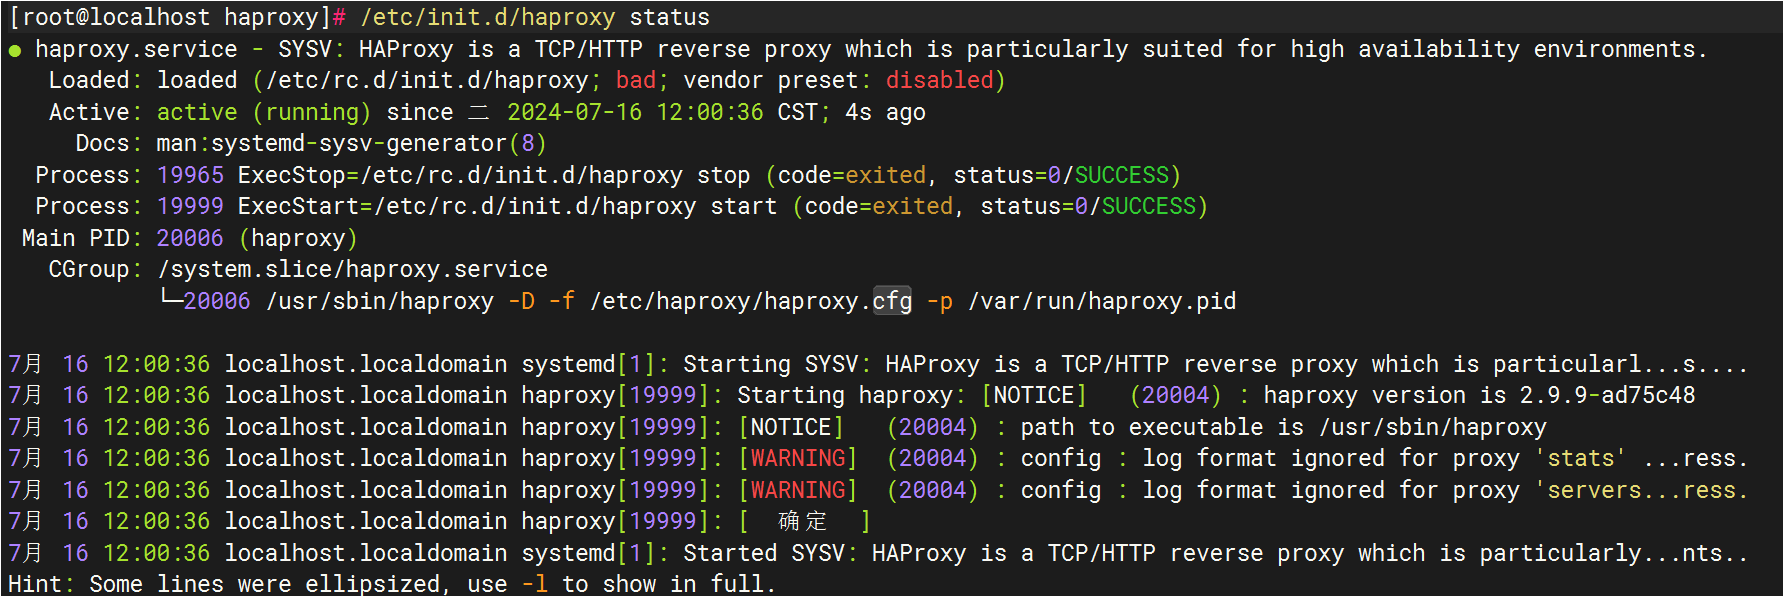The width and height of the screenshot is (1783, 596).
Task: Click the red word 'disabled' after vendor preset
Action: tap(939, 80)
